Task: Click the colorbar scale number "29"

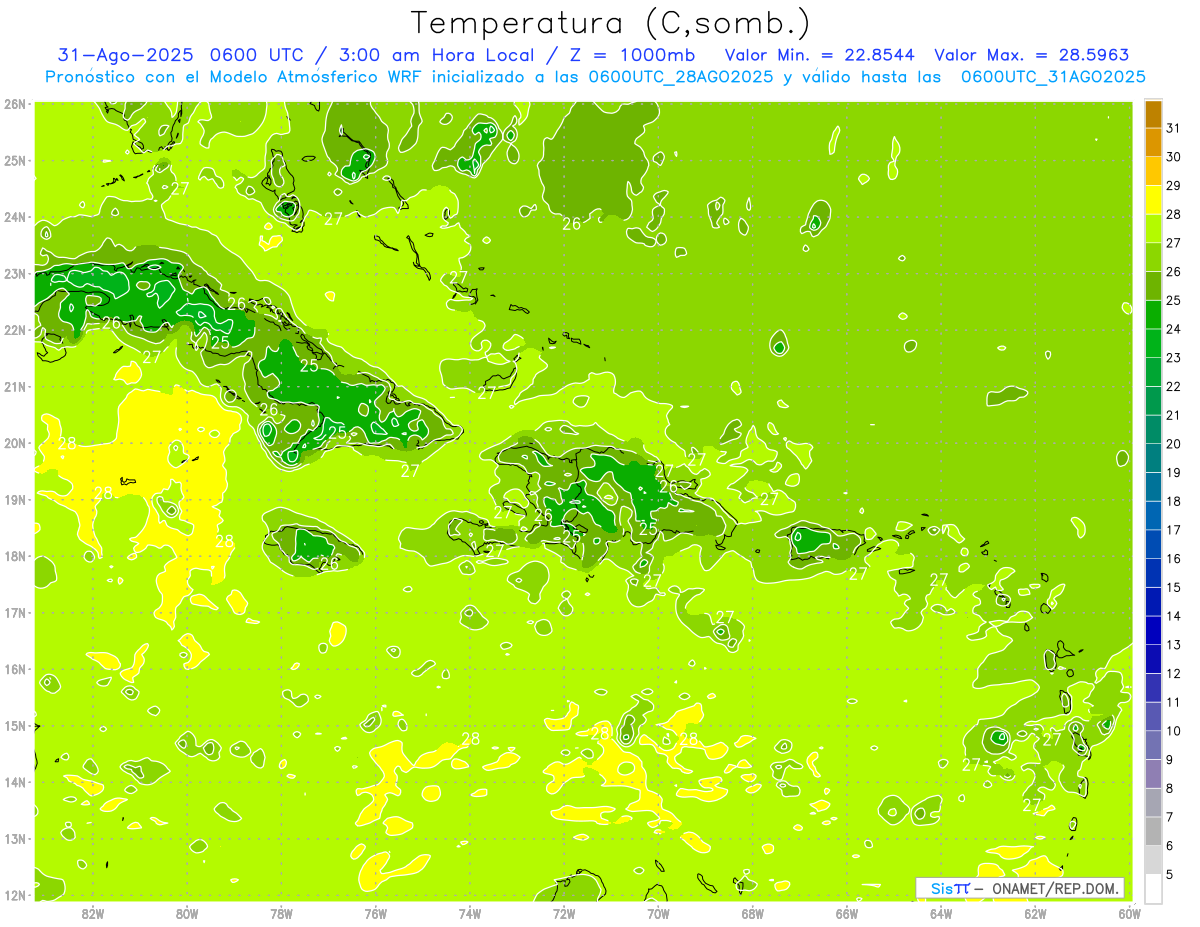Action: tap(1173, 186)
